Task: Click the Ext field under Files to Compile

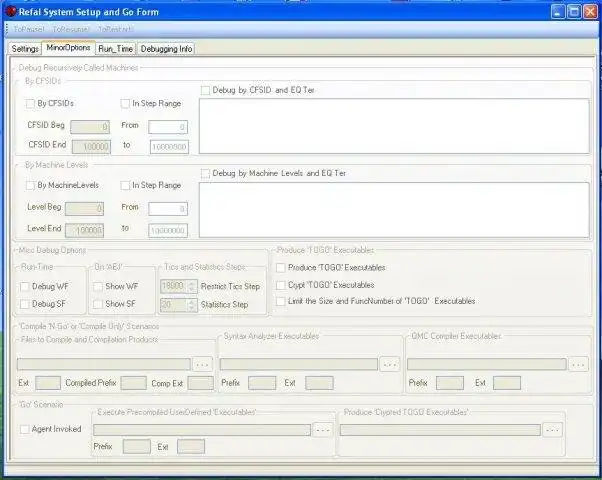Action: click(x=48, y=383)
